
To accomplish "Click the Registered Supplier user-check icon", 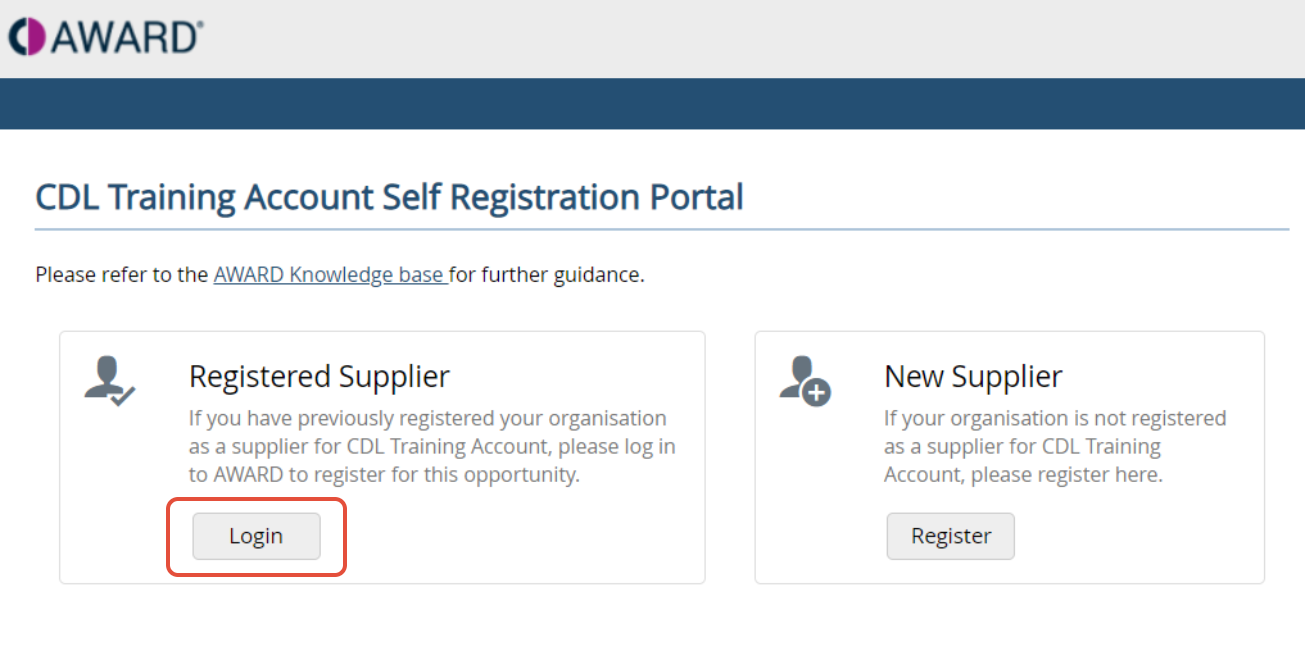I will pos(109,381).
